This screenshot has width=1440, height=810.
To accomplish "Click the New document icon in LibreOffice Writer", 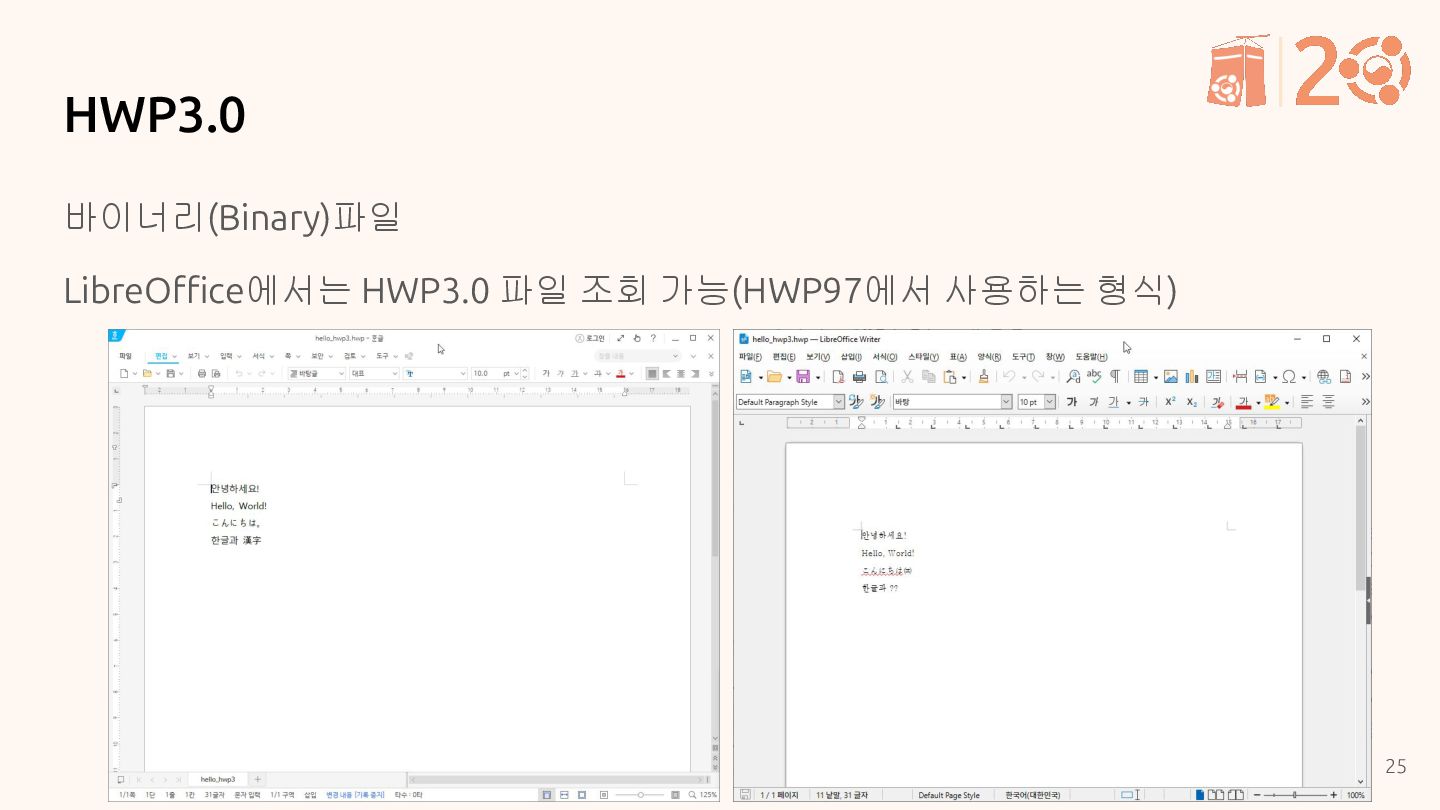I will coord(746,377).
